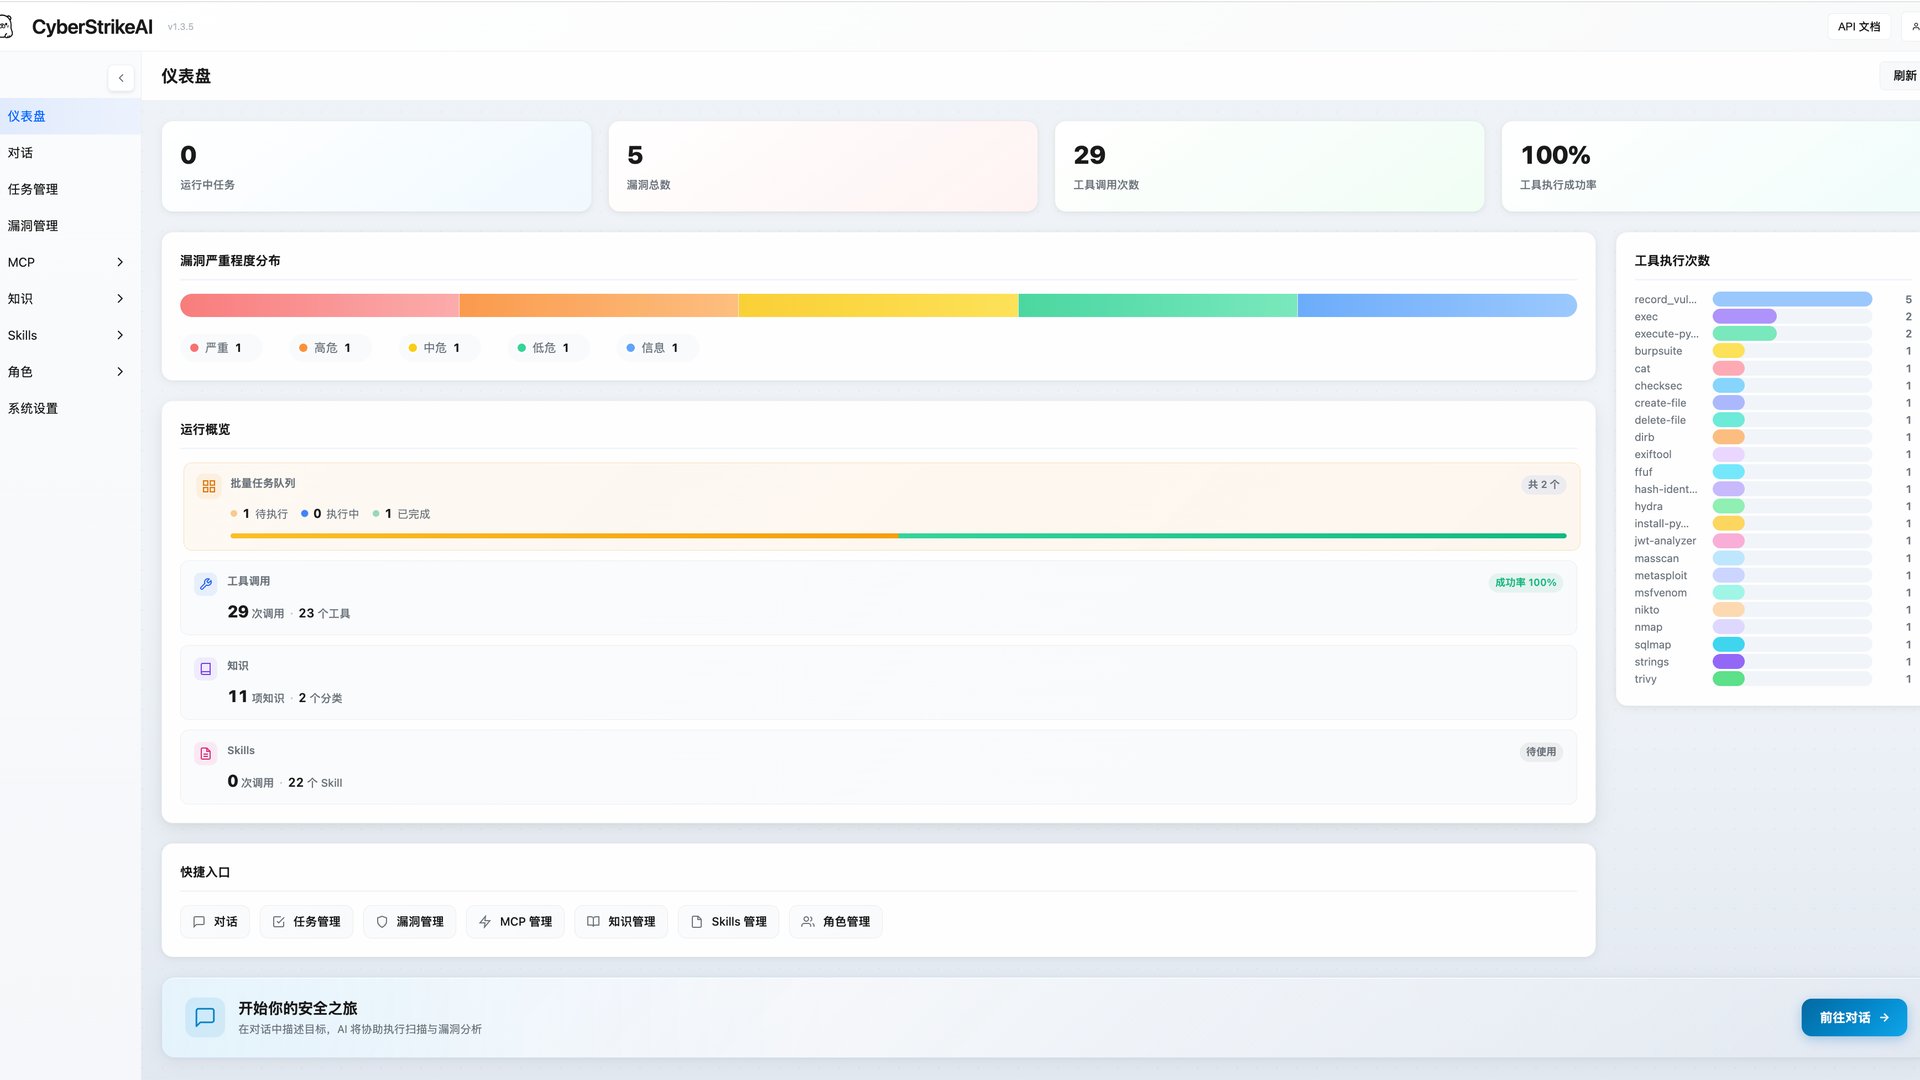Open the API 文档 button
This screenshot has height=1080, width=1920.
pyautogui.click(x=1858, y=27)
